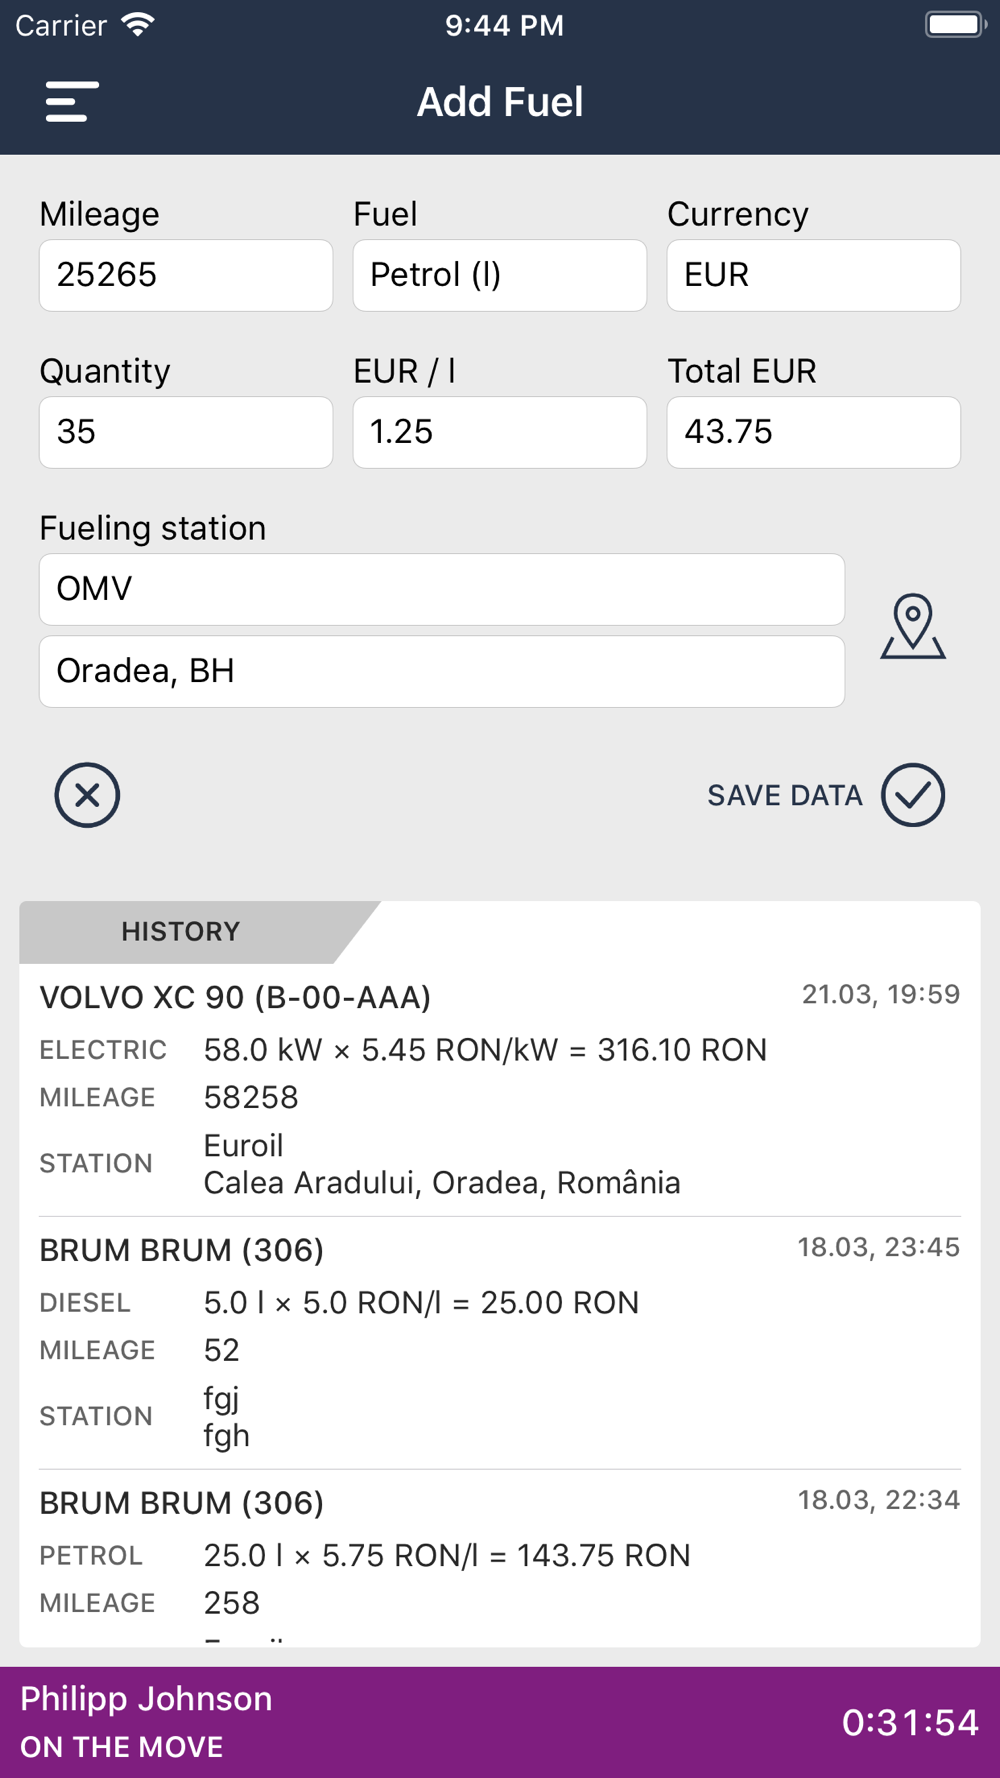Open the BRUM BRUM petrol history entry
Image resolution: width=1000 pixels, height=1778 pixels.
pos(500,1560)
